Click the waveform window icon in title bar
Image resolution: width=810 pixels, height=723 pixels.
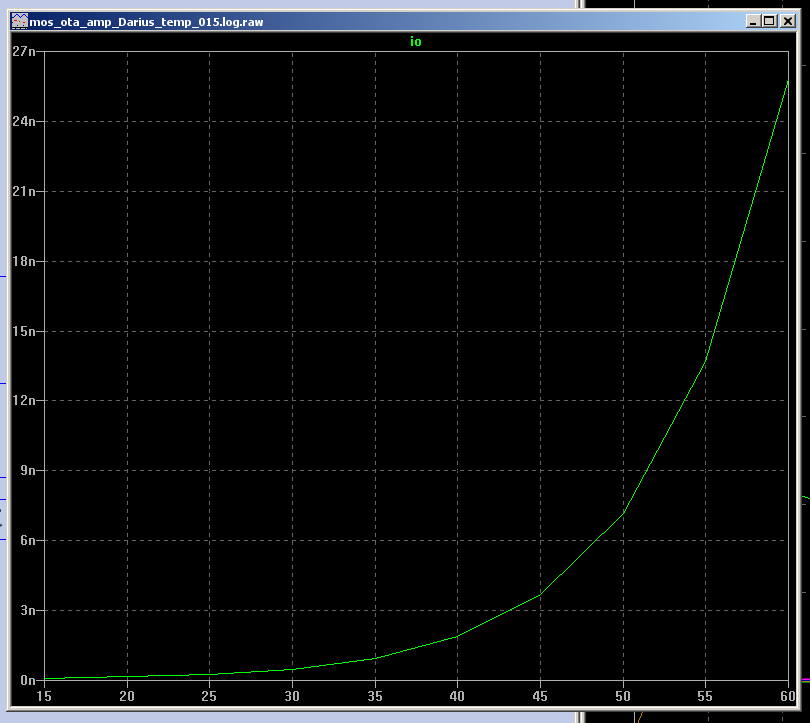pos(20,21)
